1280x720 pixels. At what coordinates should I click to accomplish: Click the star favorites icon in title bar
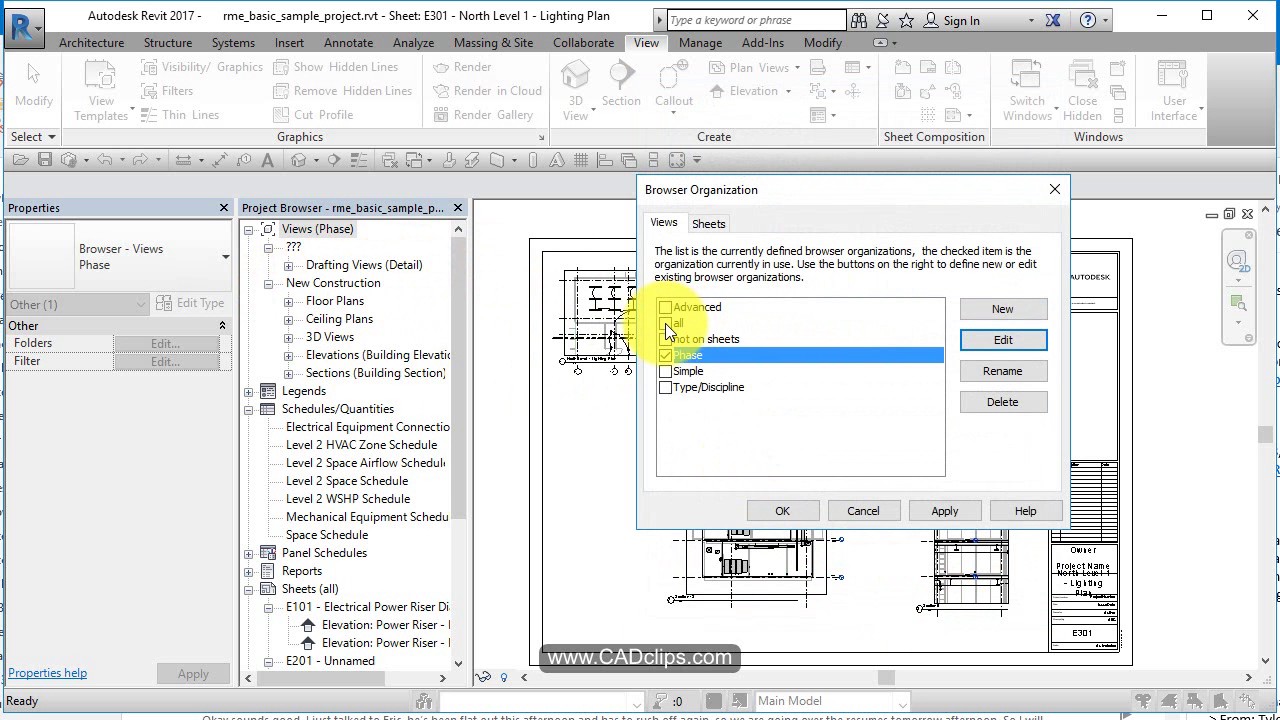pyautogui.click(x=906, y=20)
